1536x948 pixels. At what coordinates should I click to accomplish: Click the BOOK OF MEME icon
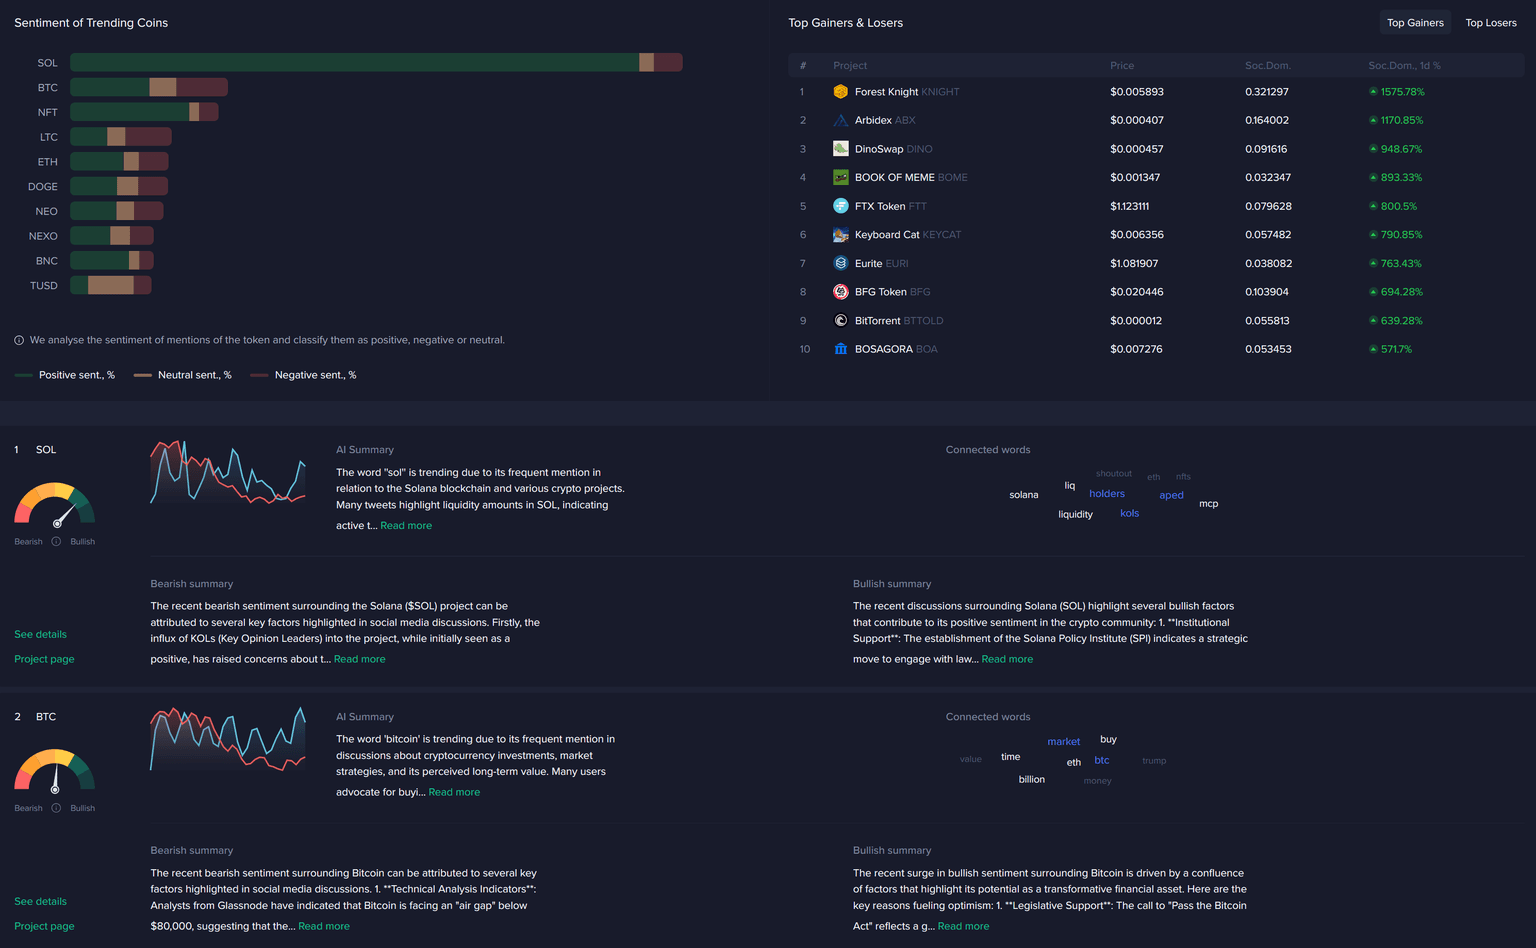pyautogui.click(x=840, y=177)
